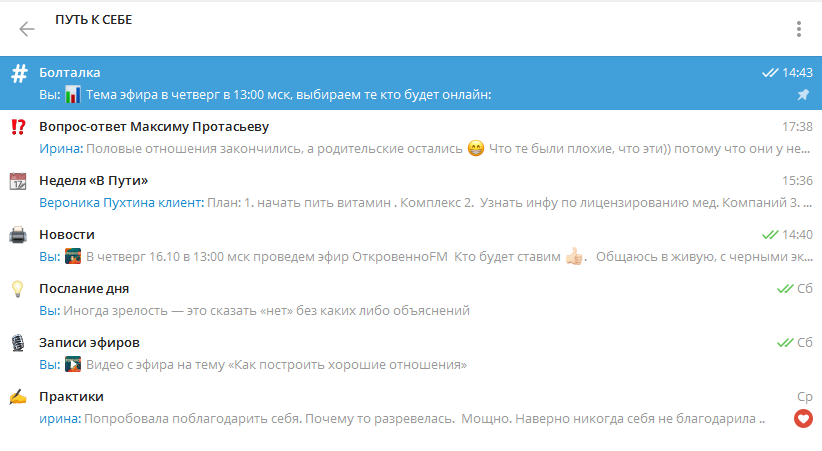Image resolution: width=822 pixels, height=451 pixels.
Task: Click the poll chart icon in Болталка preview
Action: [74, 95]
